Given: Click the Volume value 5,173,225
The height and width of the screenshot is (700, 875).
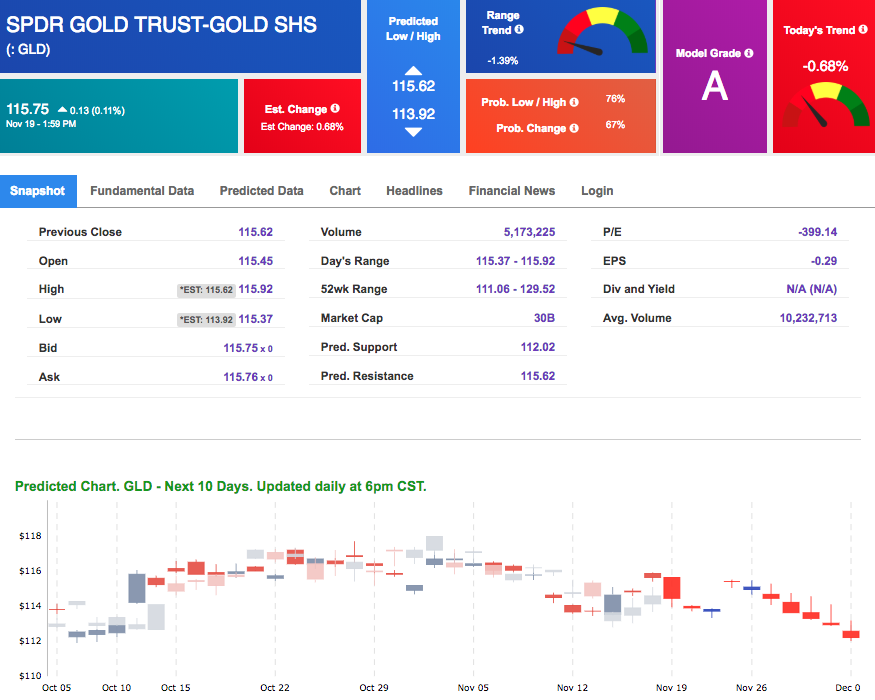Looking at the screenshot, I should 530,232.
